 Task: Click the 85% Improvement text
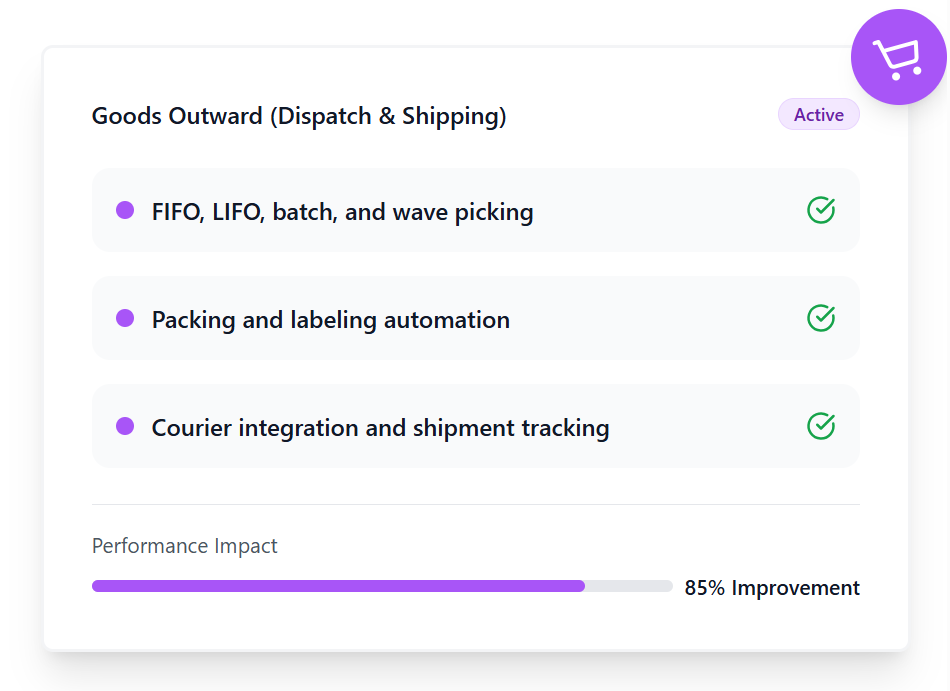tap(772, 588)
